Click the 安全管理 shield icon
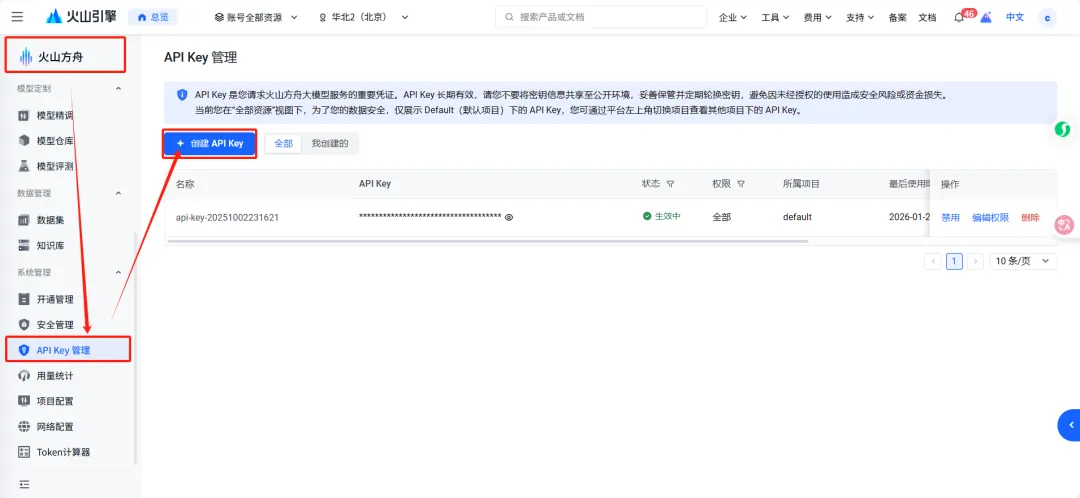 pos(23,324)
